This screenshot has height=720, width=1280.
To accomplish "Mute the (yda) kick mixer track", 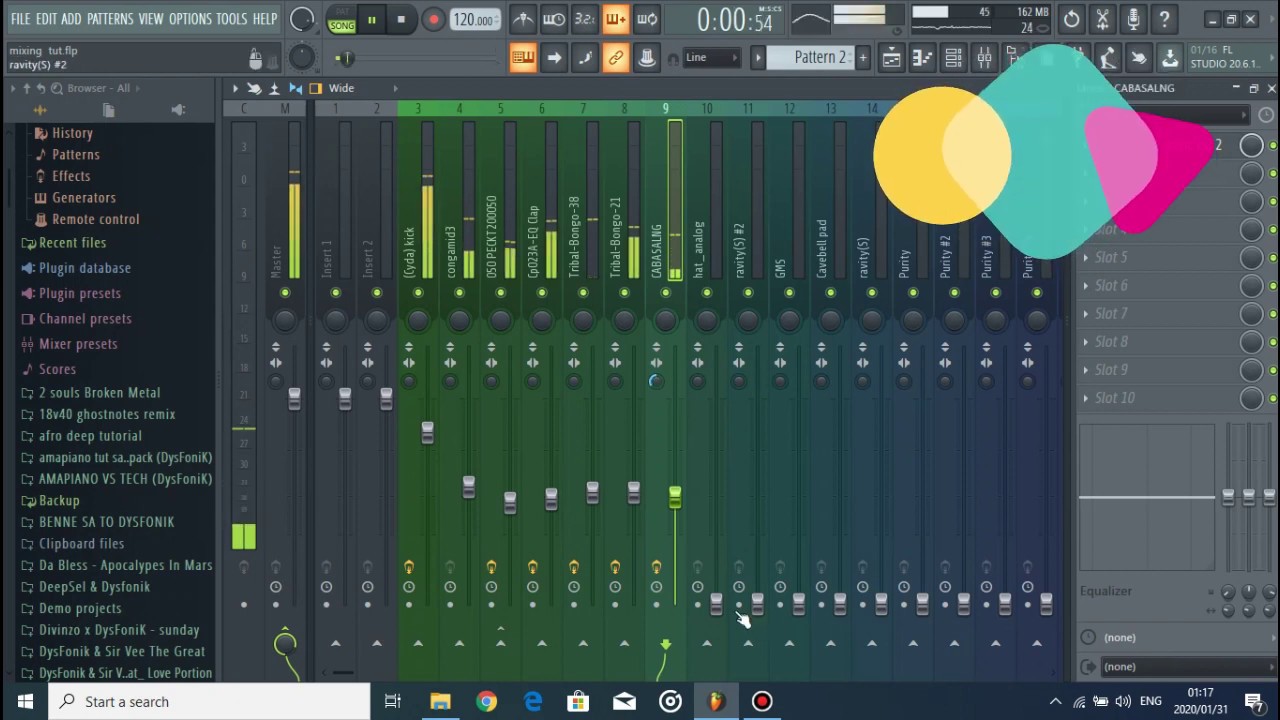I will [418, 293].
